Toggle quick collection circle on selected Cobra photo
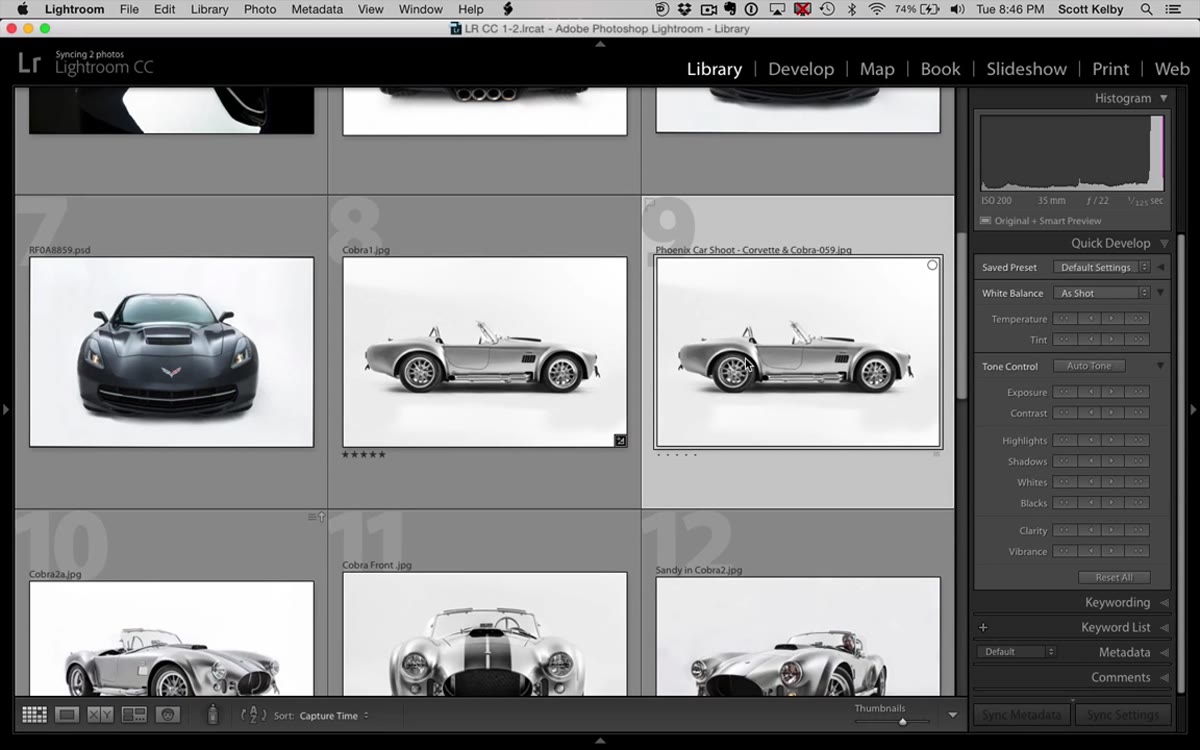The width and height of the screenshot is (1200, 750). pyautogui.click(x=932, y=265)
